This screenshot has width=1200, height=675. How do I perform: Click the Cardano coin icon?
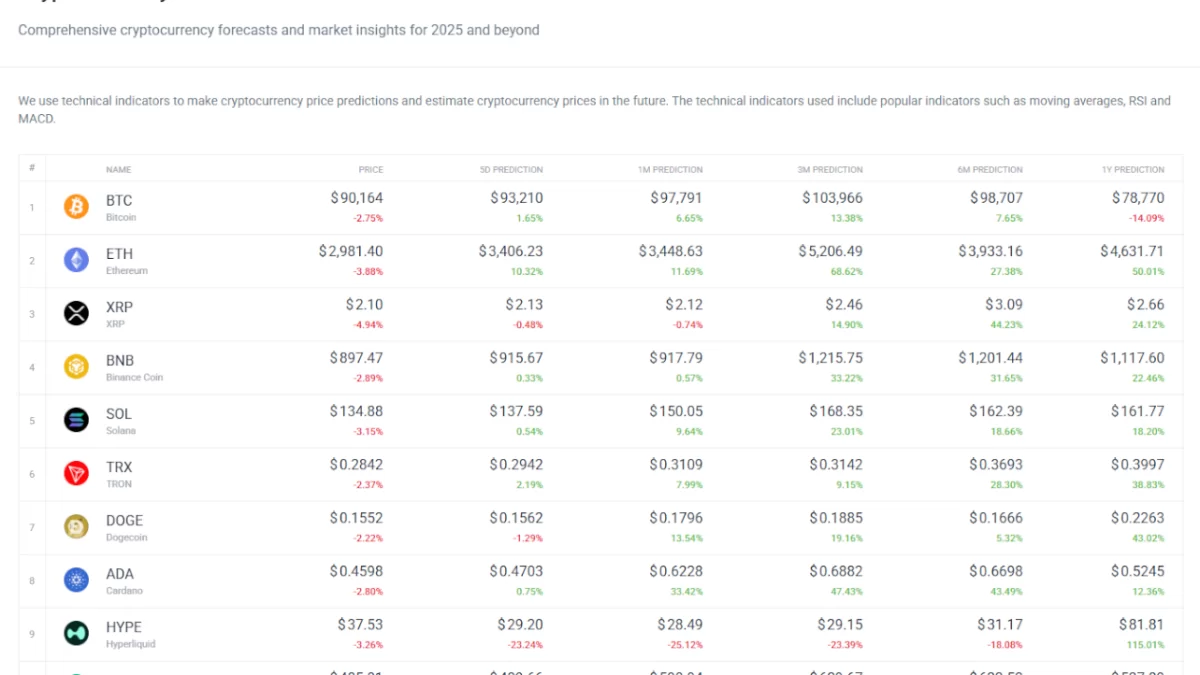pyautogui.click(x=77, y=580)
